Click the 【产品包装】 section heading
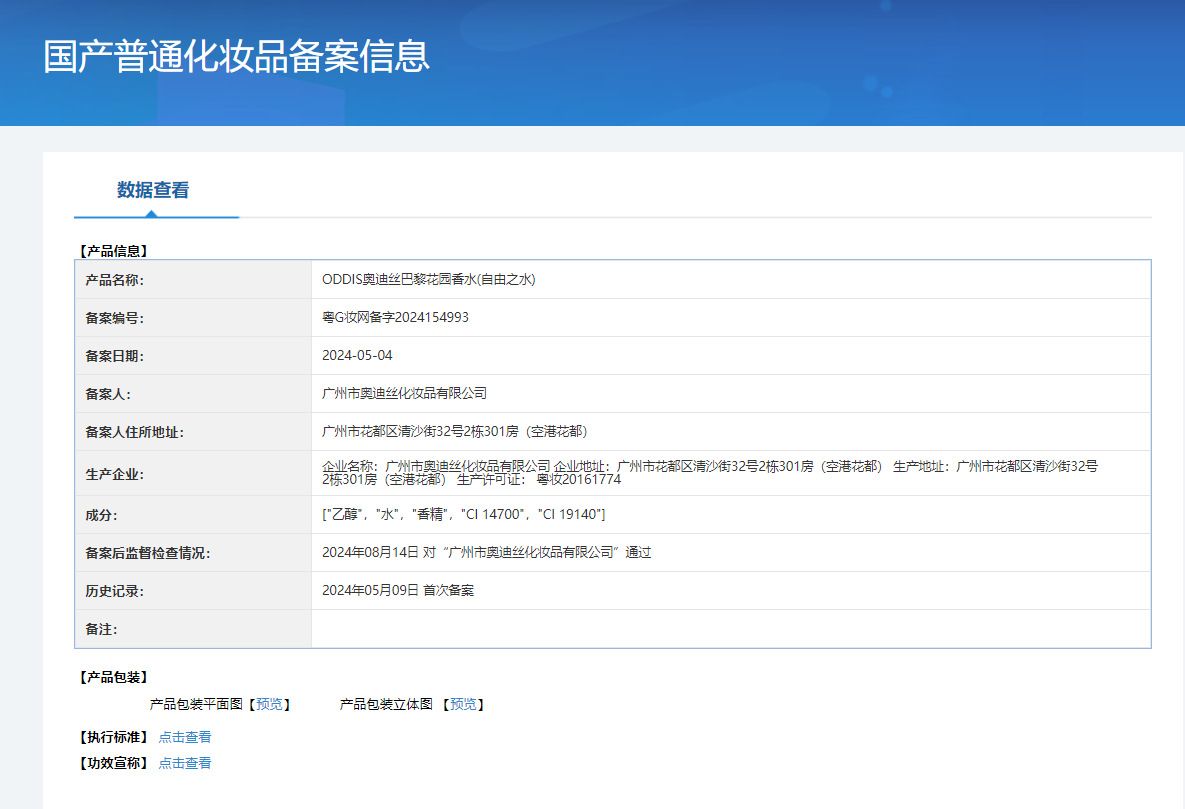The height and width of the screenshot is (809, 1185). (113, 677)
